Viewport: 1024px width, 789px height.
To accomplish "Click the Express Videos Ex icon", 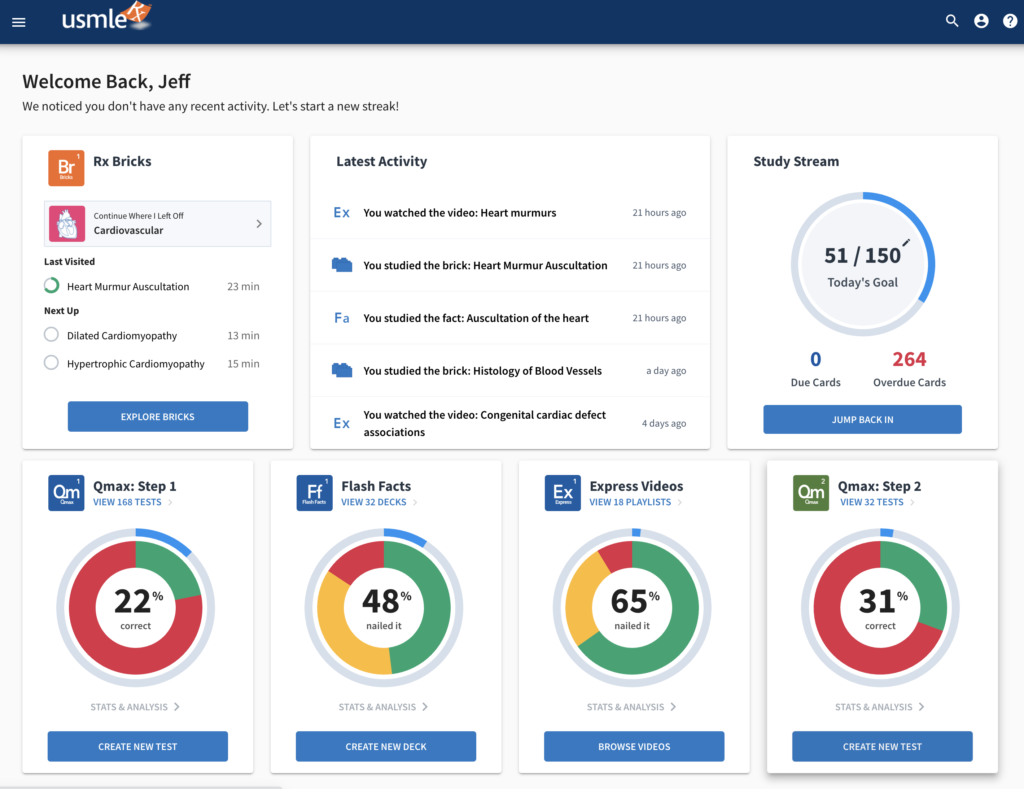I will [x=562, y=493].
